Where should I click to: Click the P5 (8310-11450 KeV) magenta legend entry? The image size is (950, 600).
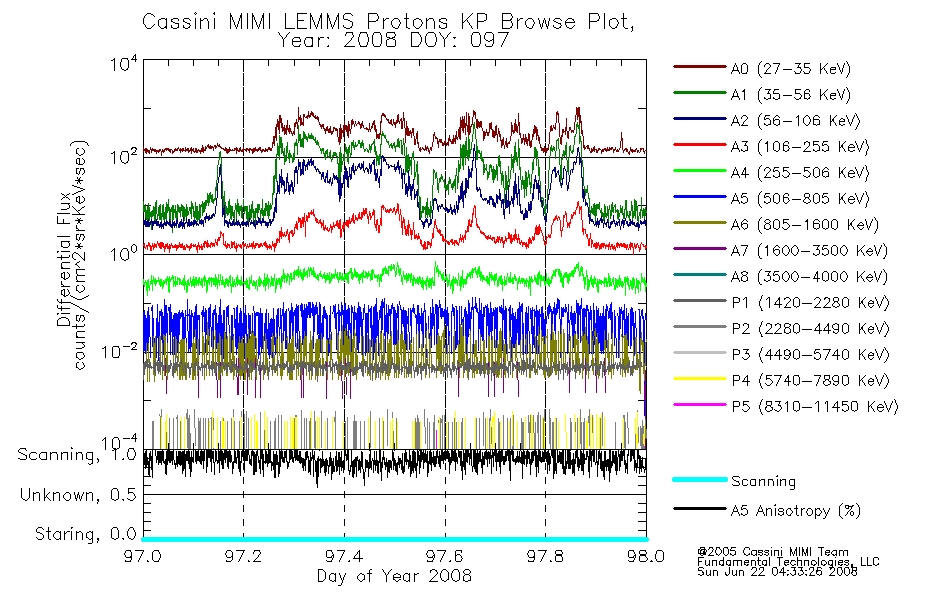(x=786, y=406)
